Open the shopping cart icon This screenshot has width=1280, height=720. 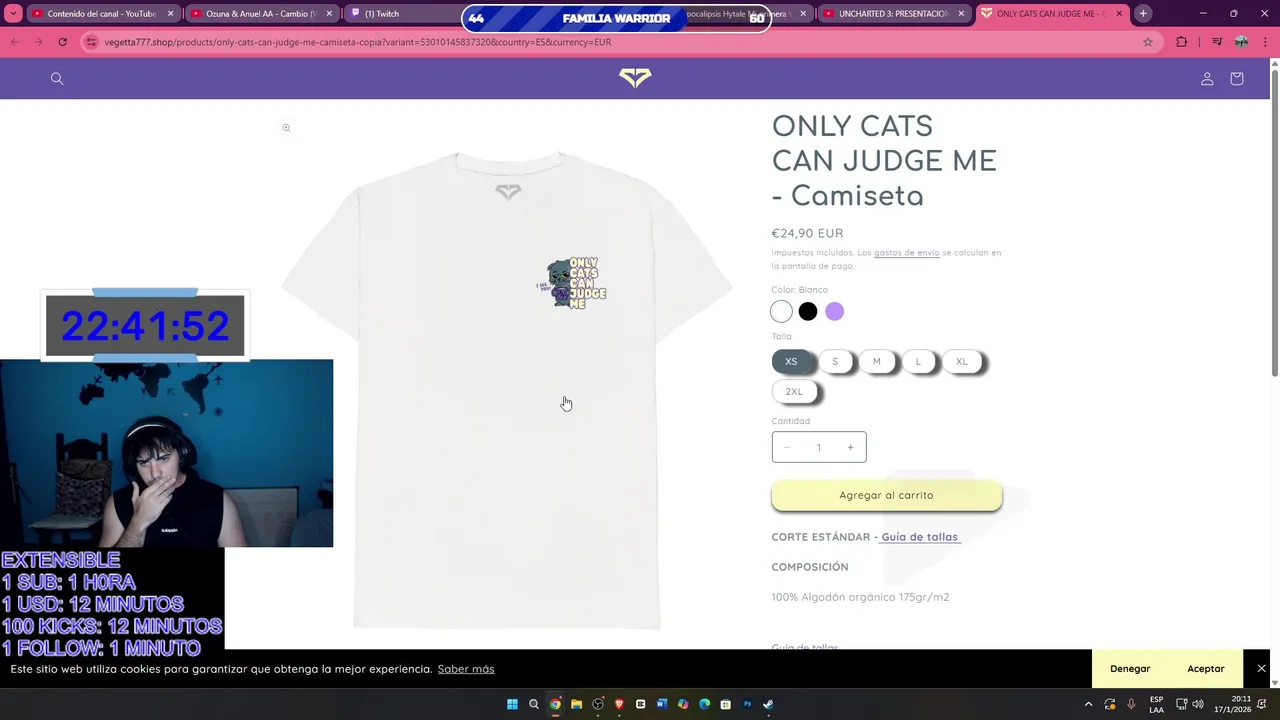tap(1237, 79)
